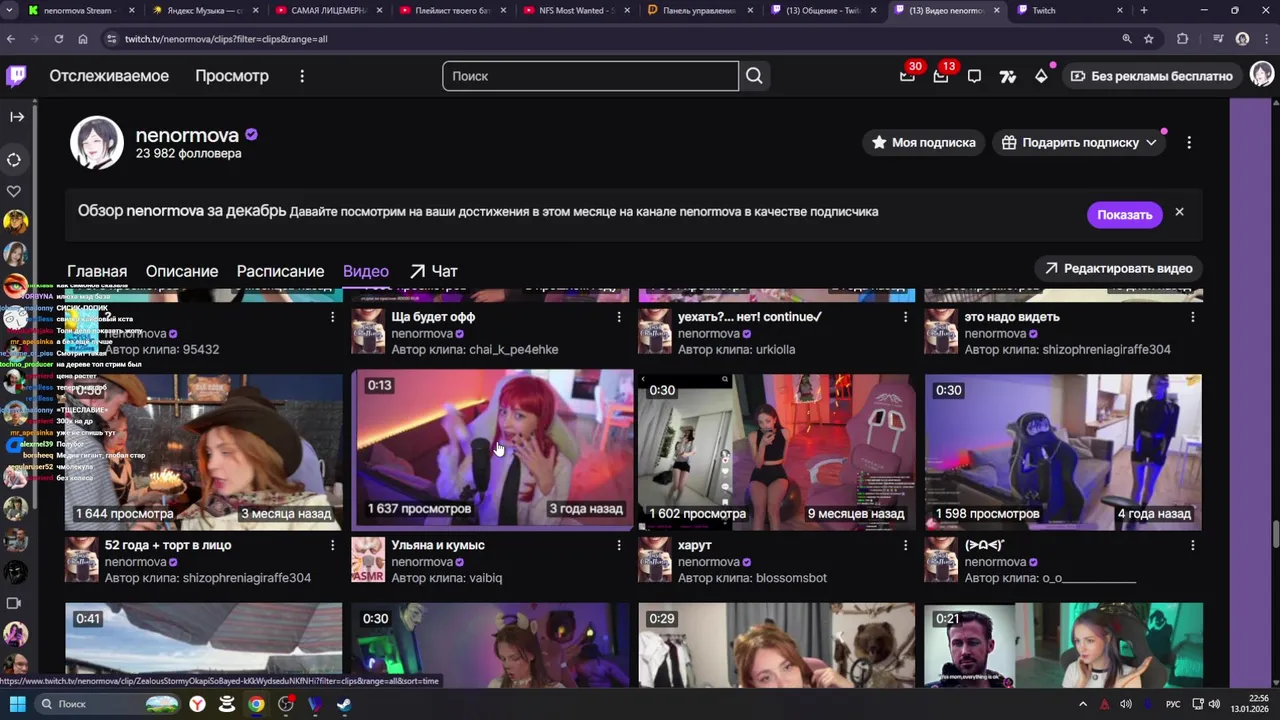This screenshot has height=720, width=1280.
Task: Open a new browser tab
Action: [x=1143, y=11]
